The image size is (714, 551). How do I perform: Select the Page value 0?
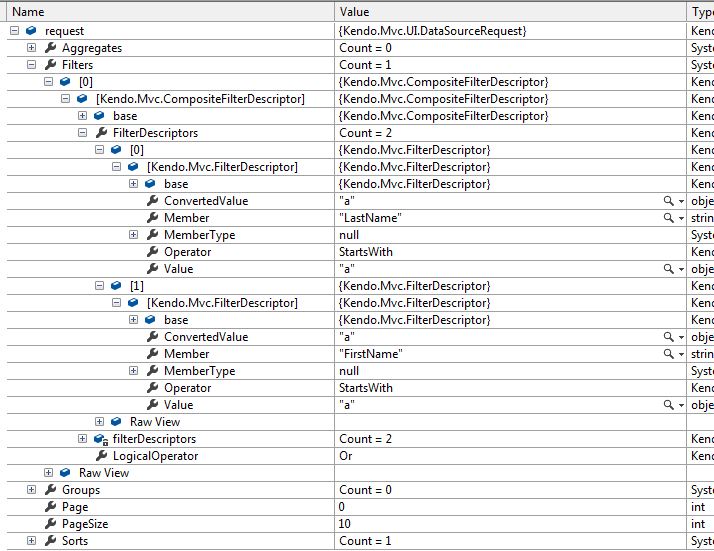[x=342, y=507]
